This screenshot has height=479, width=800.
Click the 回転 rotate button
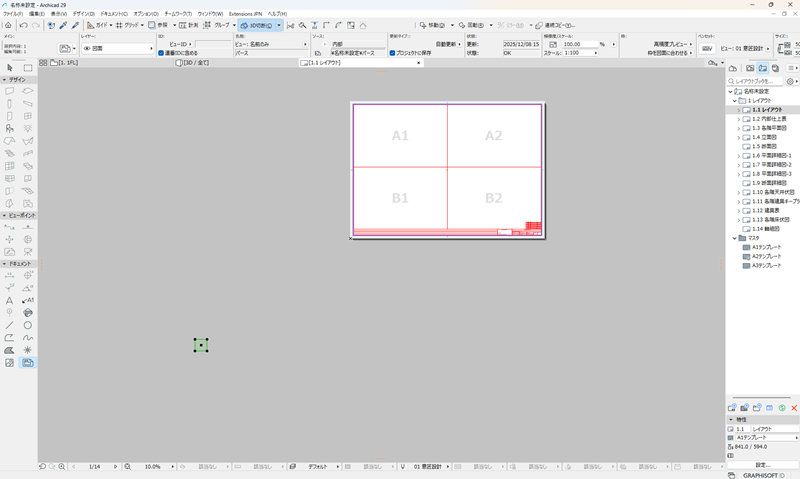click(x=471, y=25)
